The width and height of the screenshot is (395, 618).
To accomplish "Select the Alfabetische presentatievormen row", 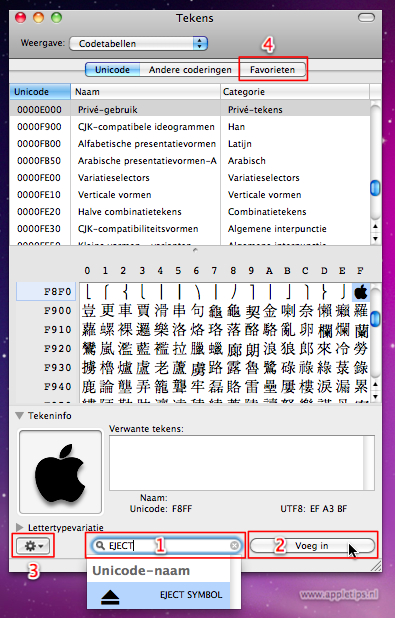I will coord(189,143).
